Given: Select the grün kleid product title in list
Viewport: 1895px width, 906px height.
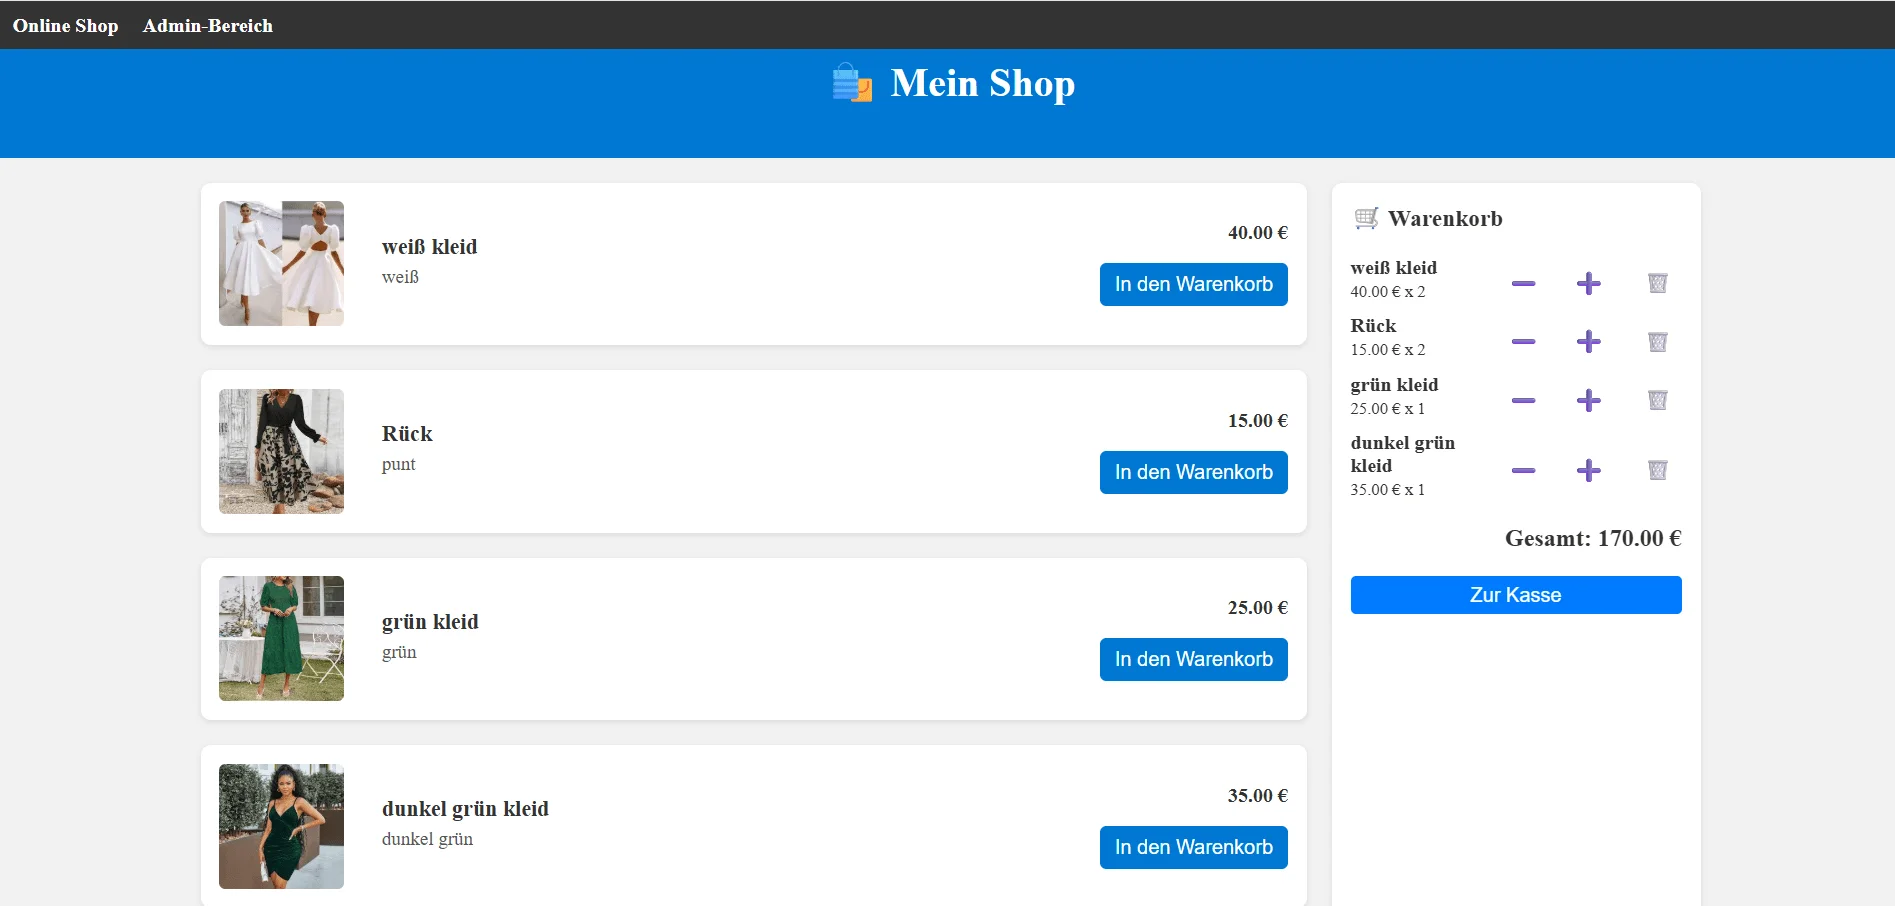Looking at the screenshot, I should click(430, 622).
